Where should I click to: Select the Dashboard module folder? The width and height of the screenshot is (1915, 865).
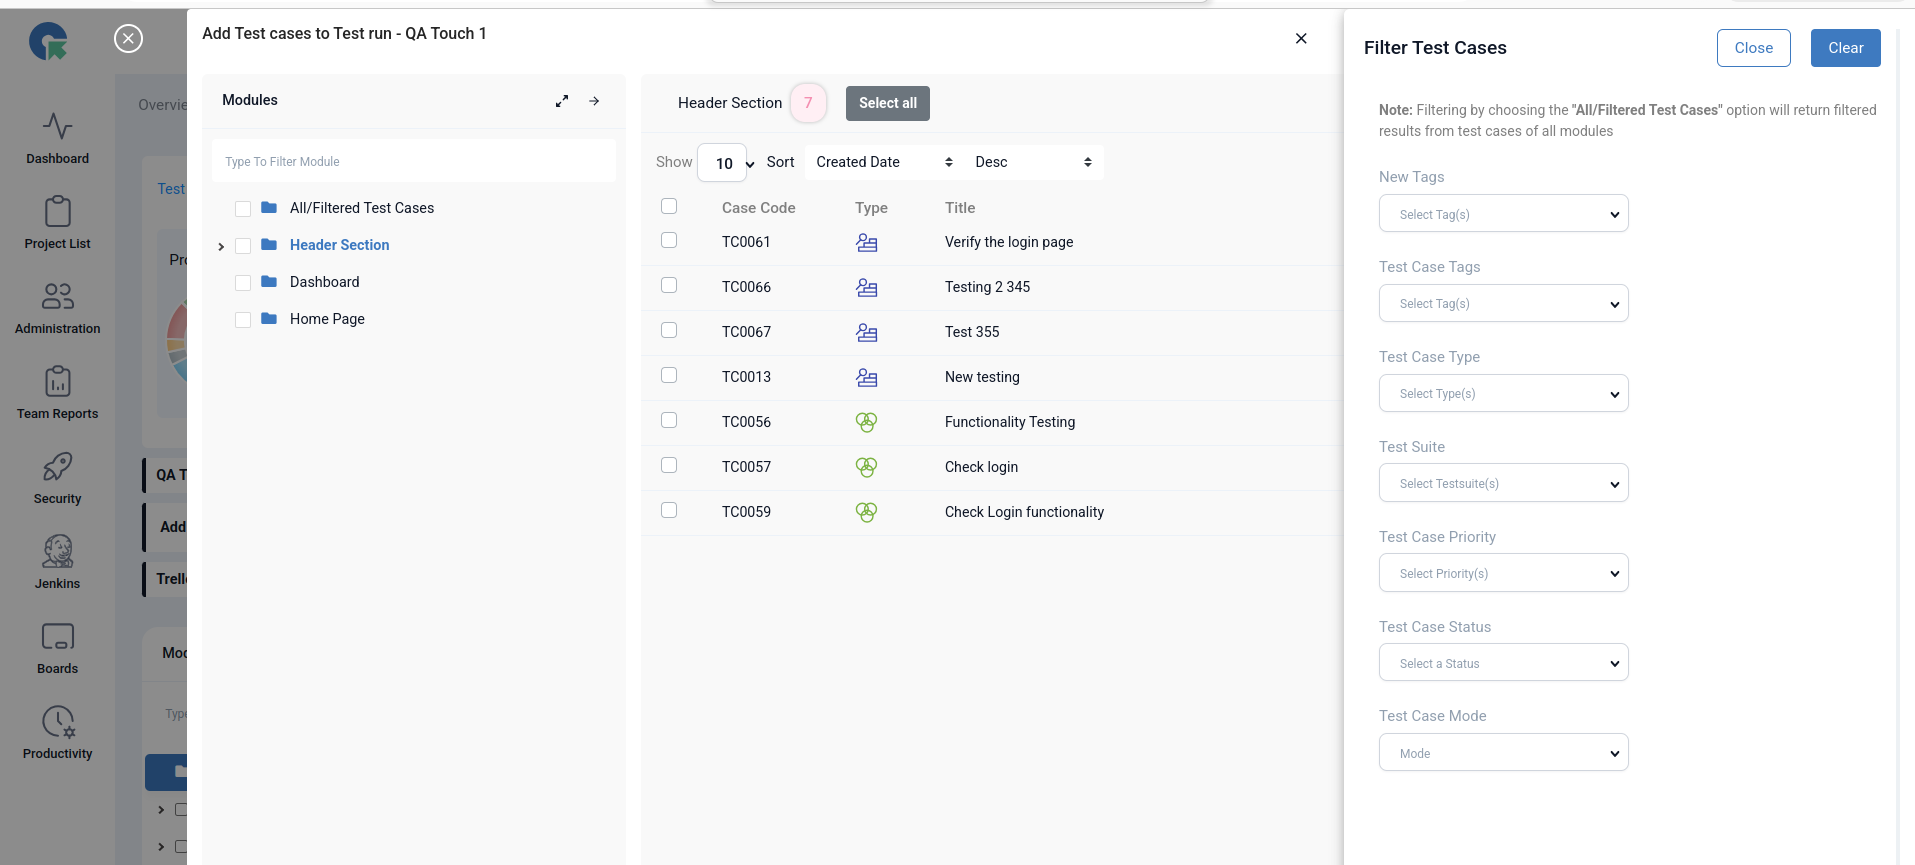(324, 282)
